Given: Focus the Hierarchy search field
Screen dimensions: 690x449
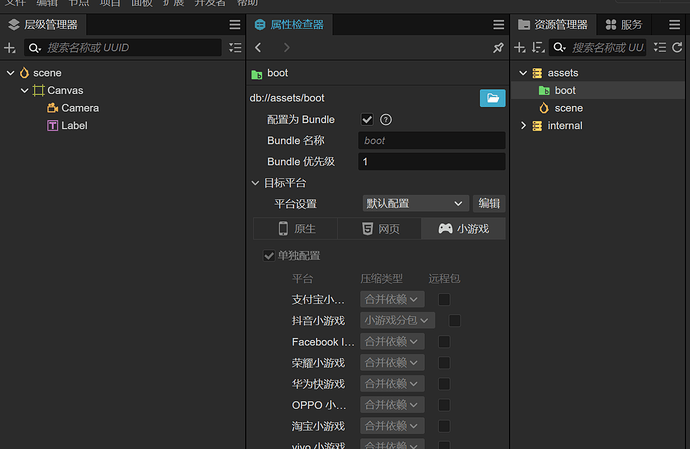Looking at the screenshot, I should coord(123,48).
